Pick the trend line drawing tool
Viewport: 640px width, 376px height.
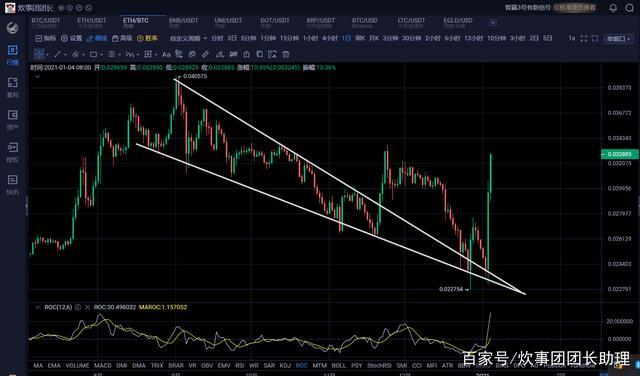(58, 54)
